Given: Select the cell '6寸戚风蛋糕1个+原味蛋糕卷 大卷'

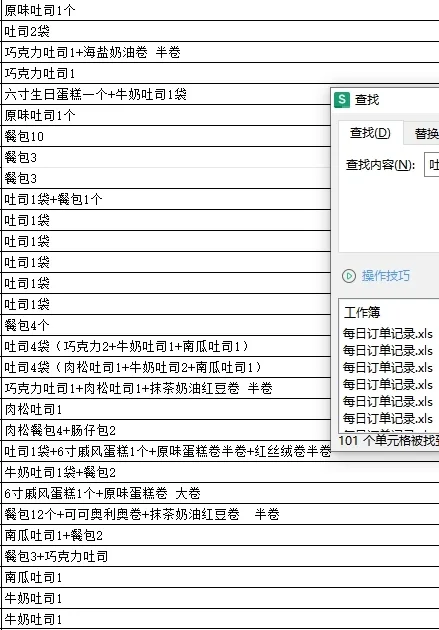Looking at the screenshot, I should tap(220, 493).
